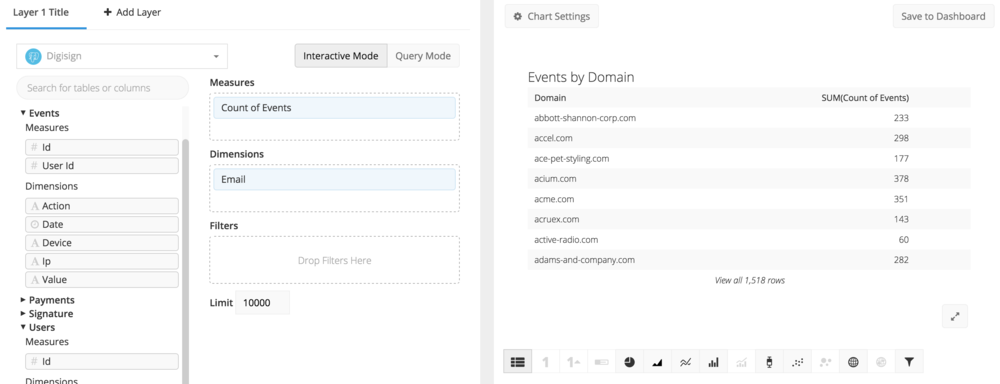Collapse the Events table tree

(x=23, y=114)
